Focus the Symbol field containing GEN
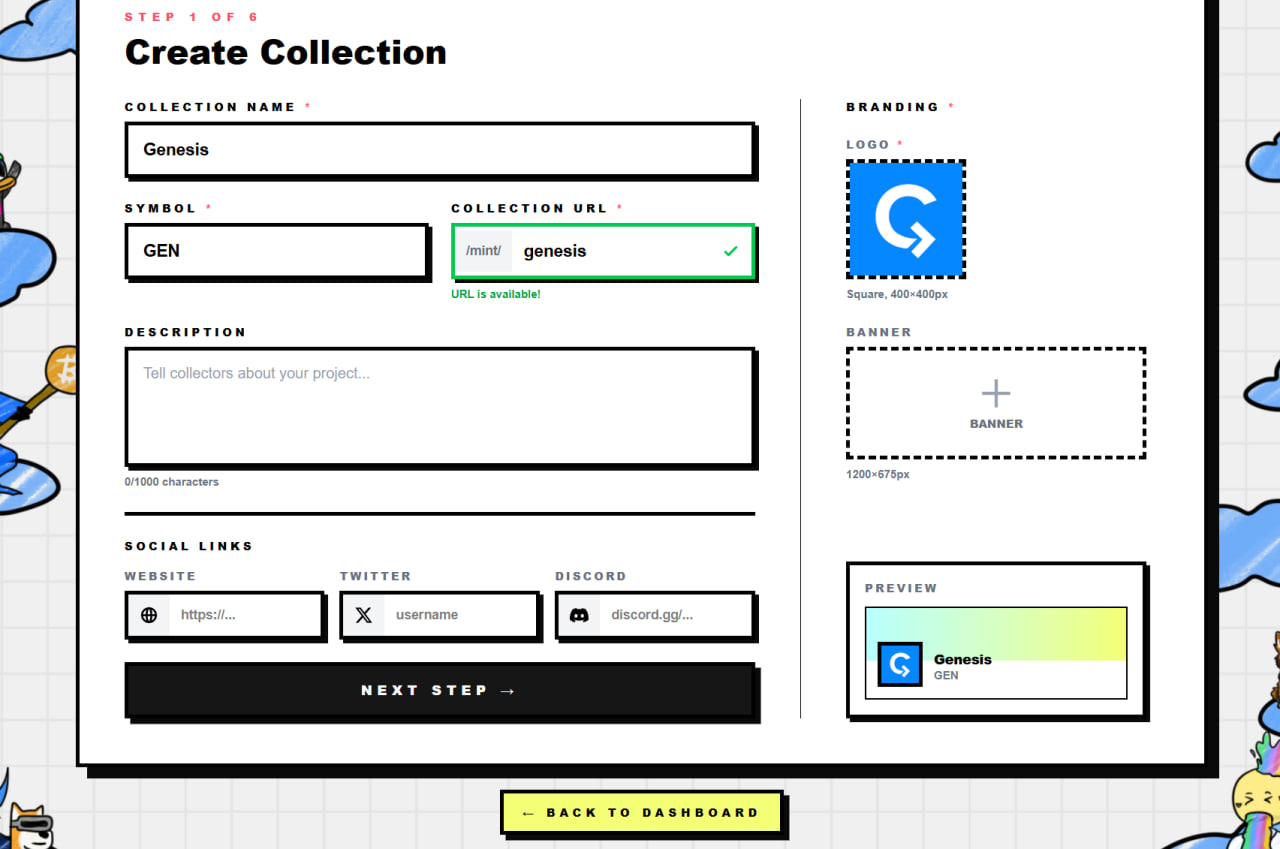 (276, 251)
